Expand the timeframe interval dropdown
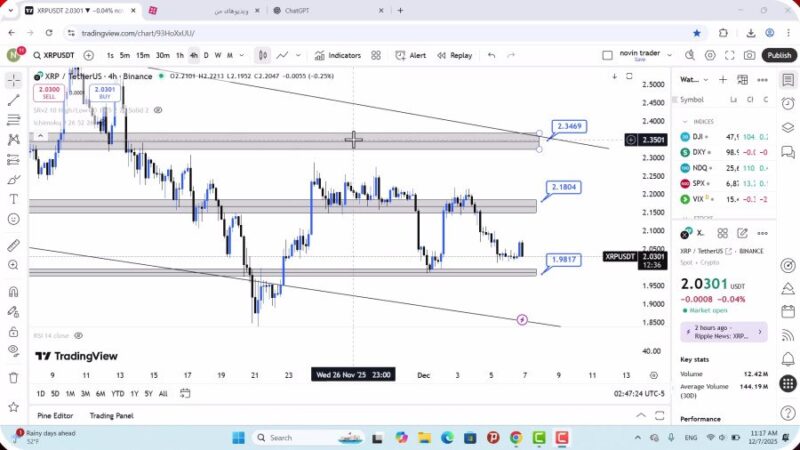The image size is (800, 450). [x=241, y=56]
